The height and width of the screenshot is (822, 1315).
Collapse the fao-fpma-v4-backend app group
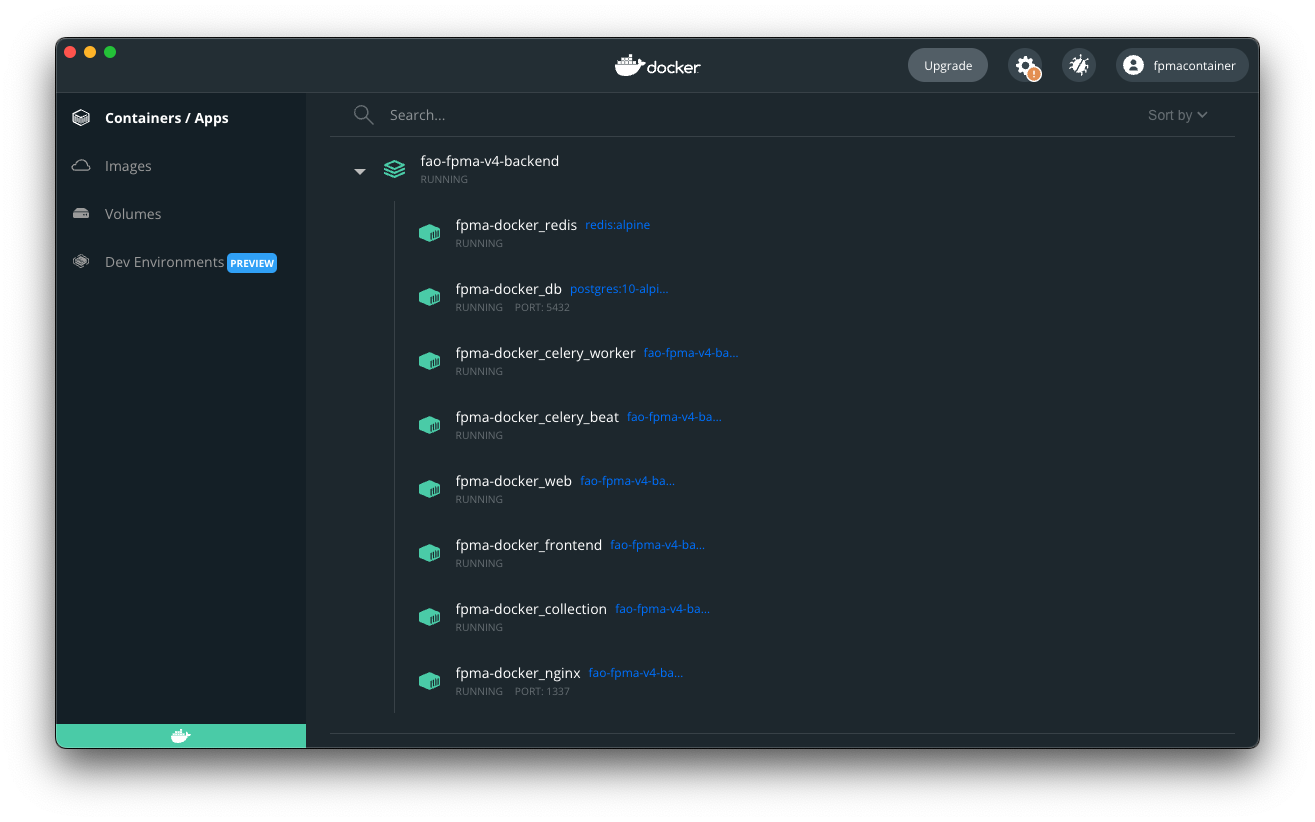[x=360, y=171]
